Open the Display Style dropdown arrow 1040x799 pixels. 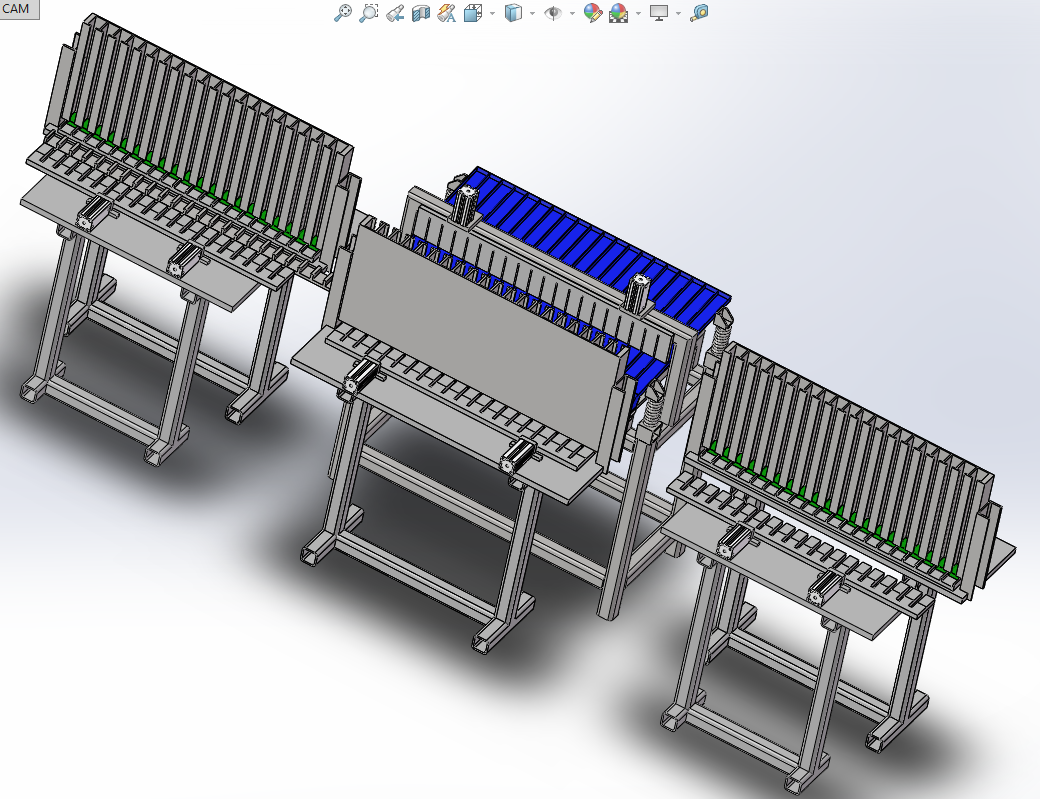coord(533,13)
